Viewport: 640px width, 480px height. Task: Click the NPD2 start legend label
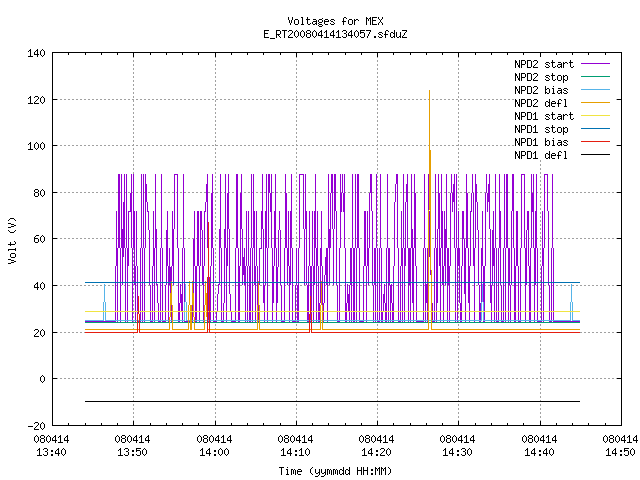(544, 64)
